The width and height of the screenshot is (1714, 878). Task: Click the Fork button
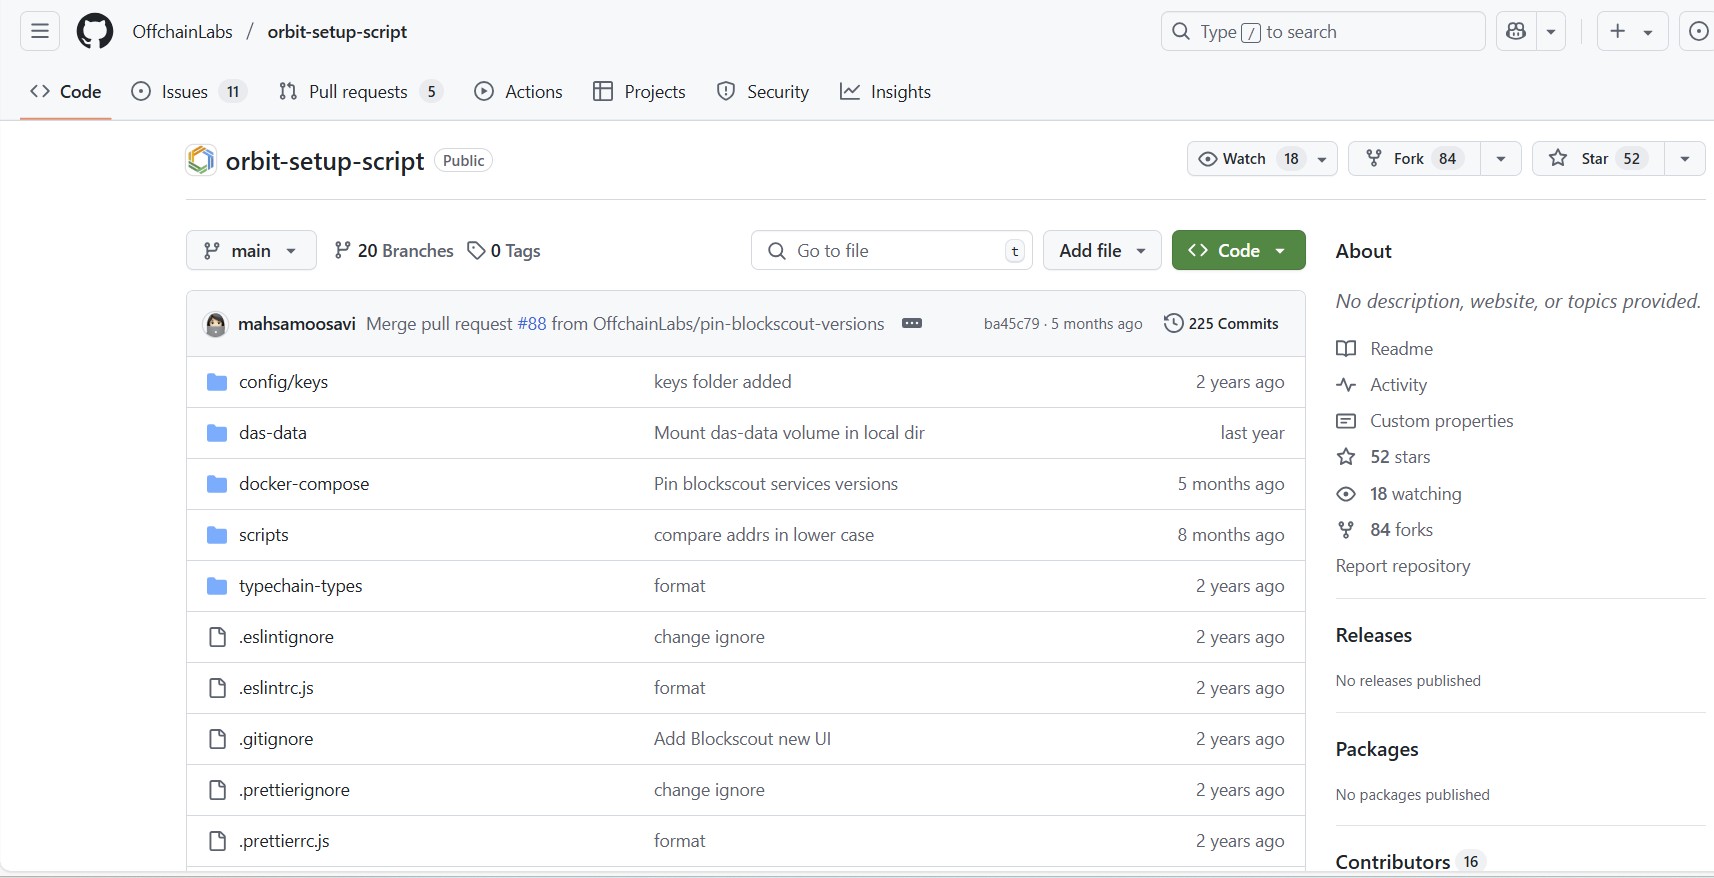1414,158
